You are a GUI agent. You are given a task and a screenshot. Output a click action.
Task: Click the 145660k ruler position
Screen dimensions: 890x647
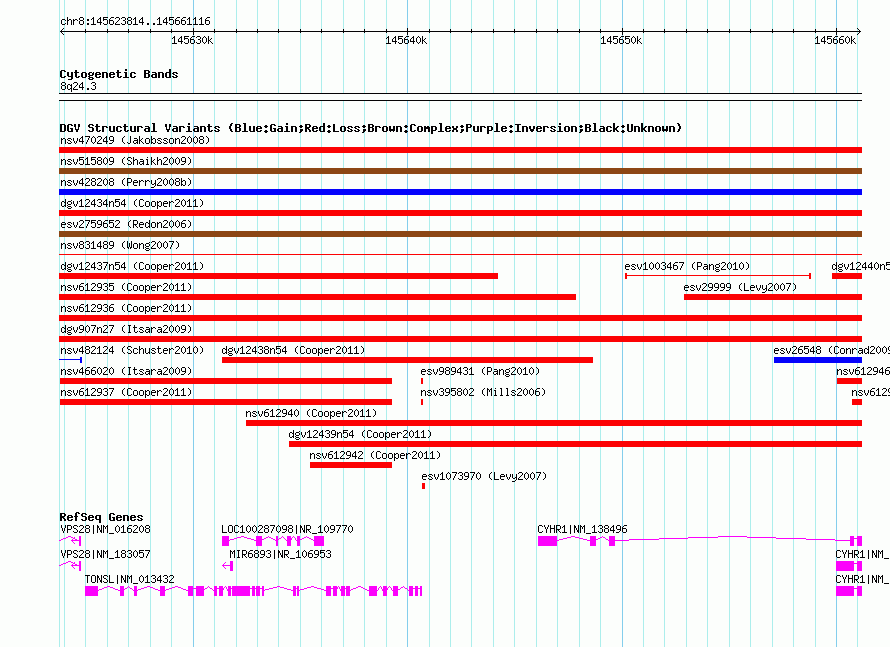[x=836, y=40]
